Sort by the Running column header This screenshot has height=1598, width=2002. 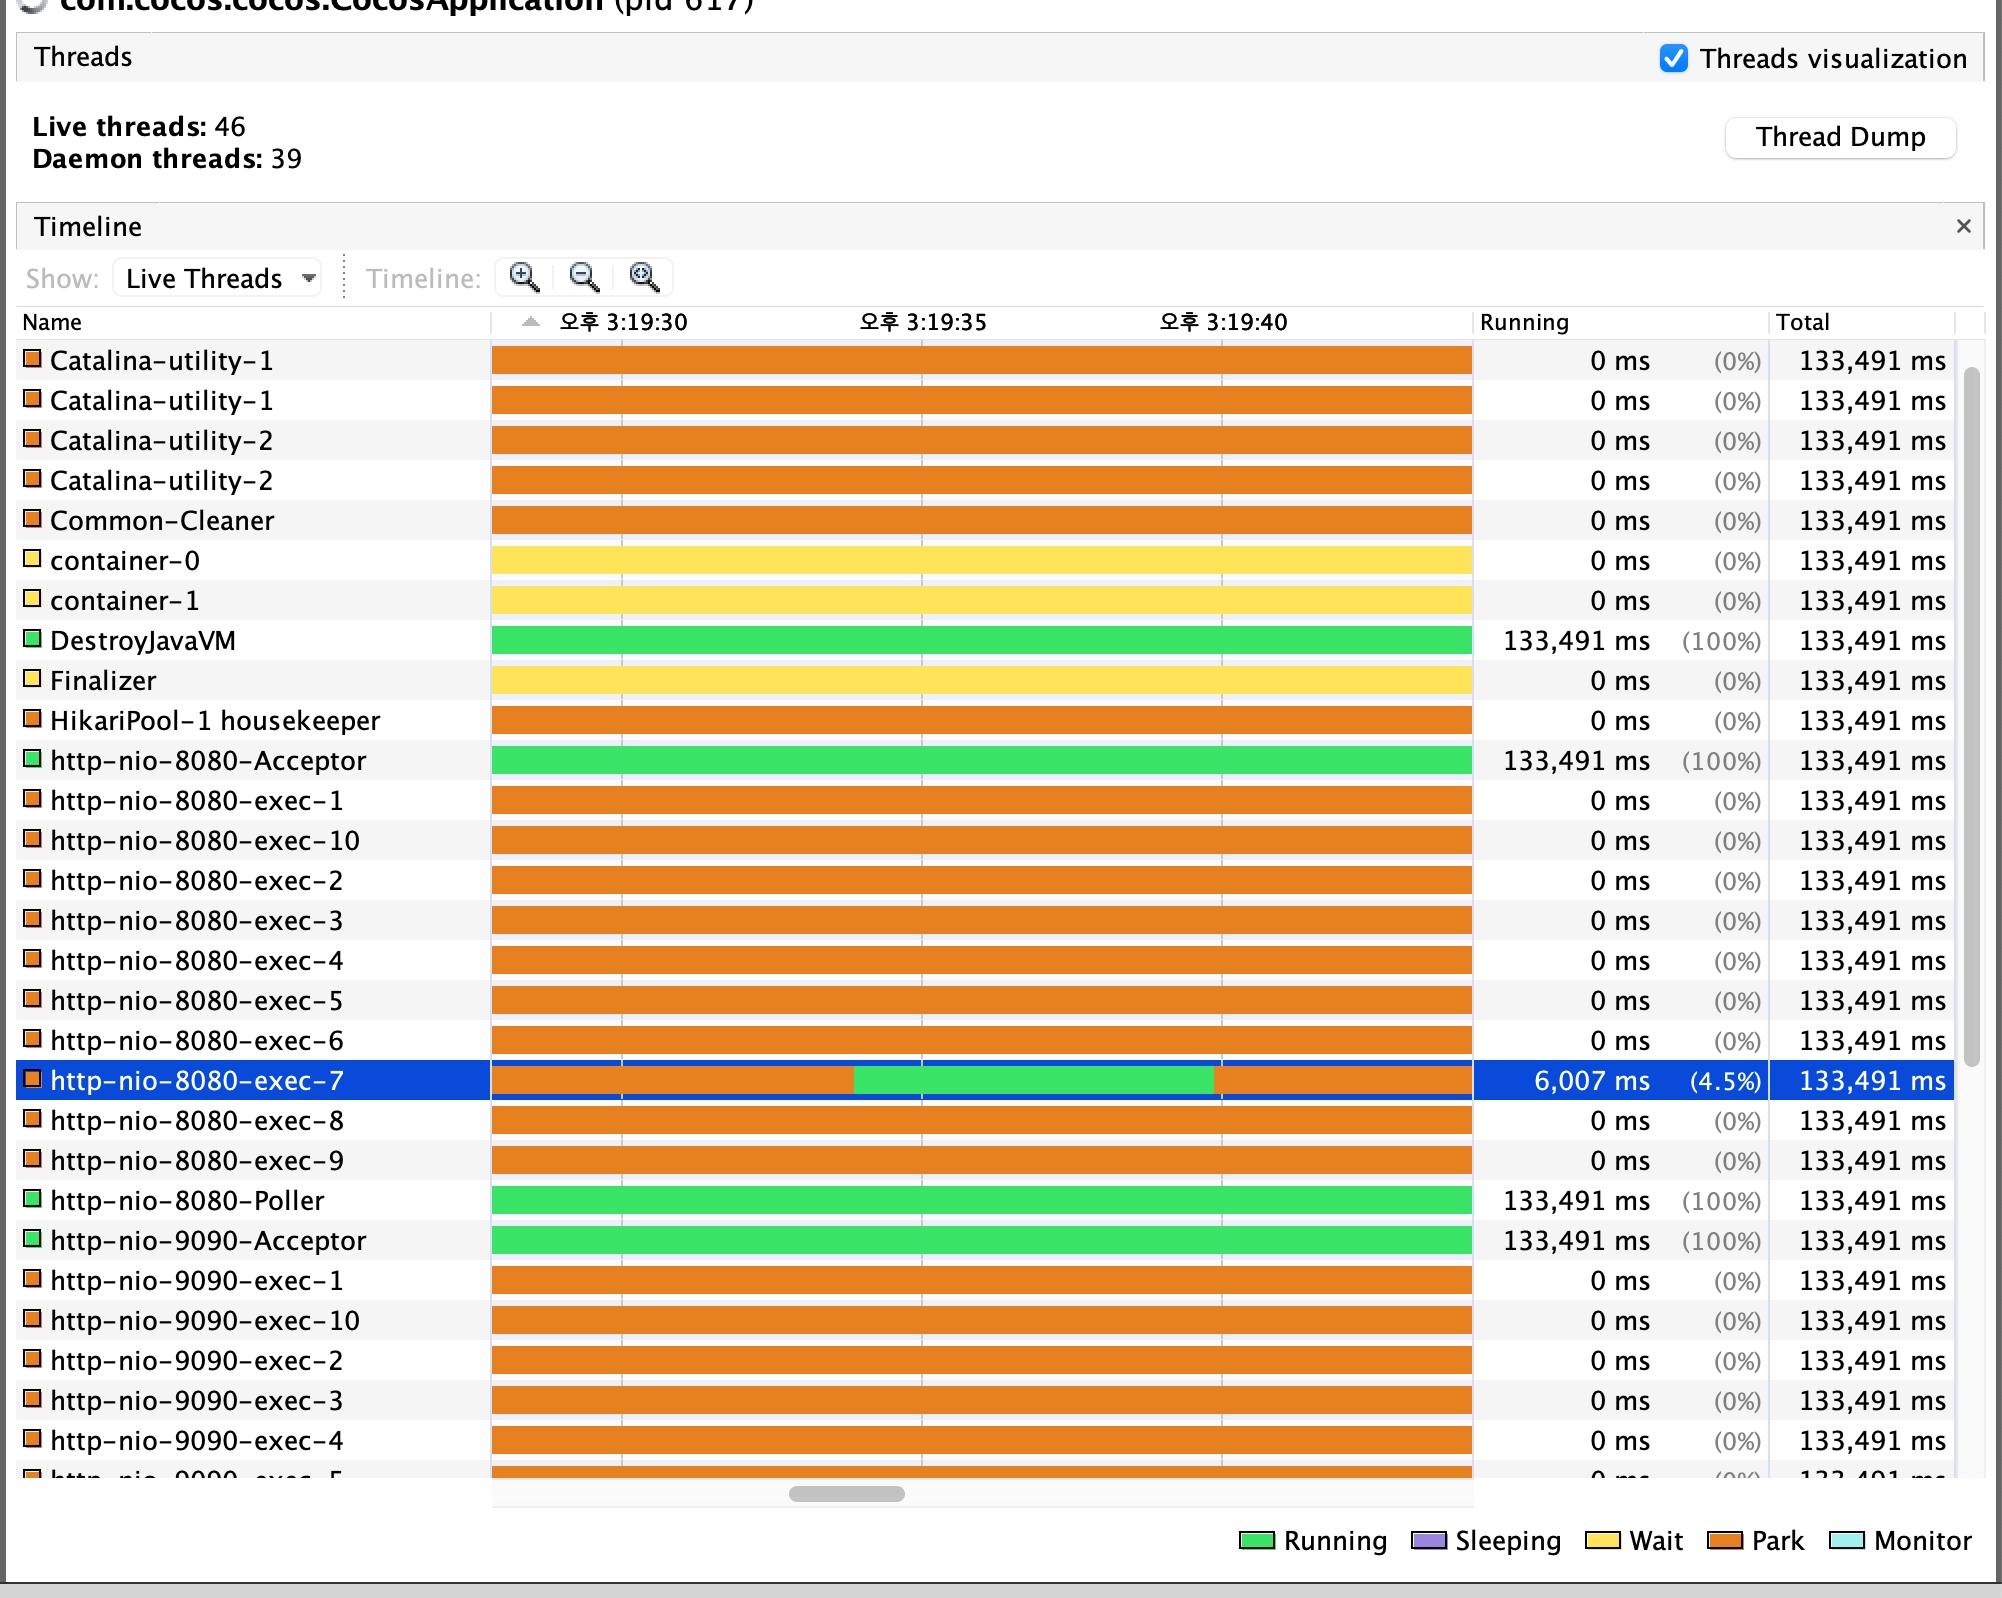(1523, 322)
